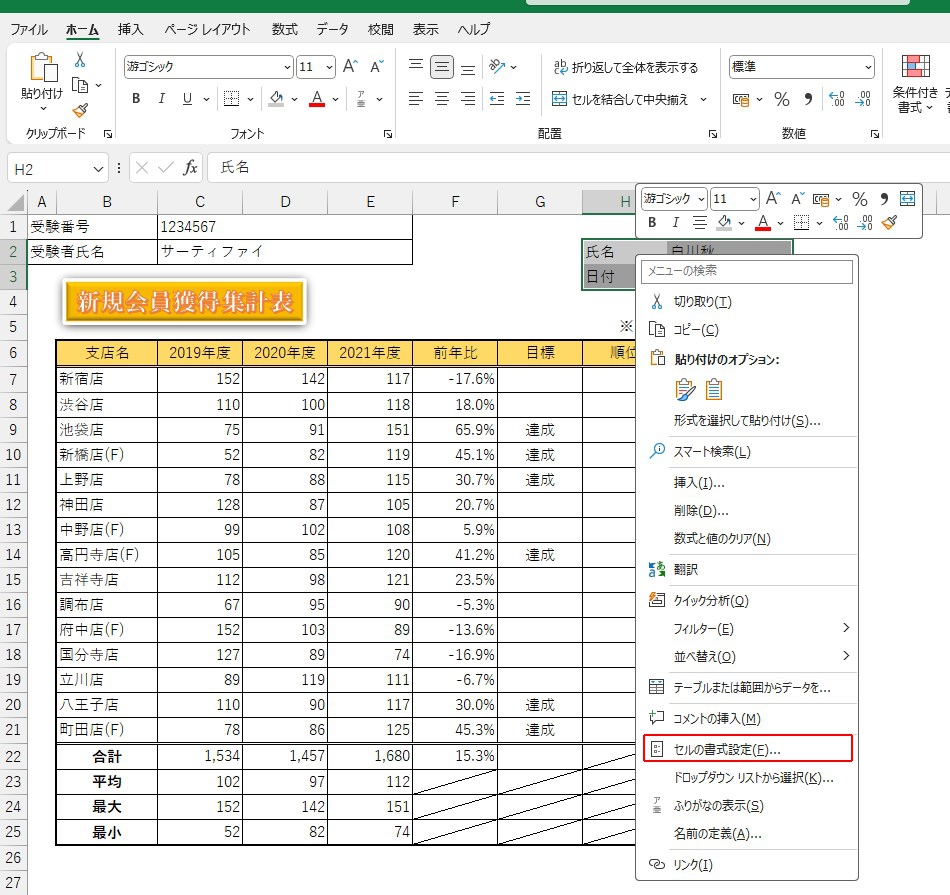Toggle Italic in the ribbon font group
The width and height of the screenshot is (950, 895).
pyautogui.click(x=161, y=99)
